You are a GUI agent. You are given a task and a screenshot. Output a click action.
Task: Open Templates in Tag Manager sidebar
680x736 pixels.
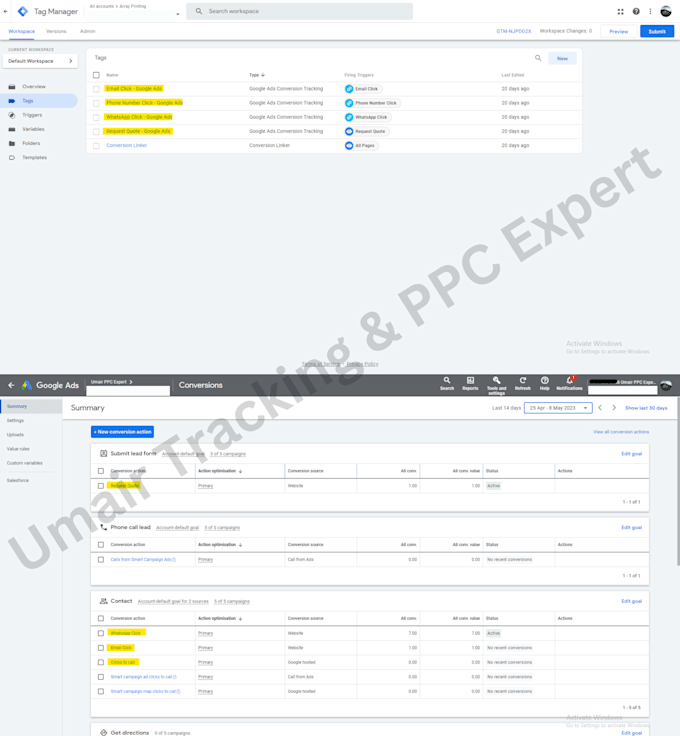34,158
